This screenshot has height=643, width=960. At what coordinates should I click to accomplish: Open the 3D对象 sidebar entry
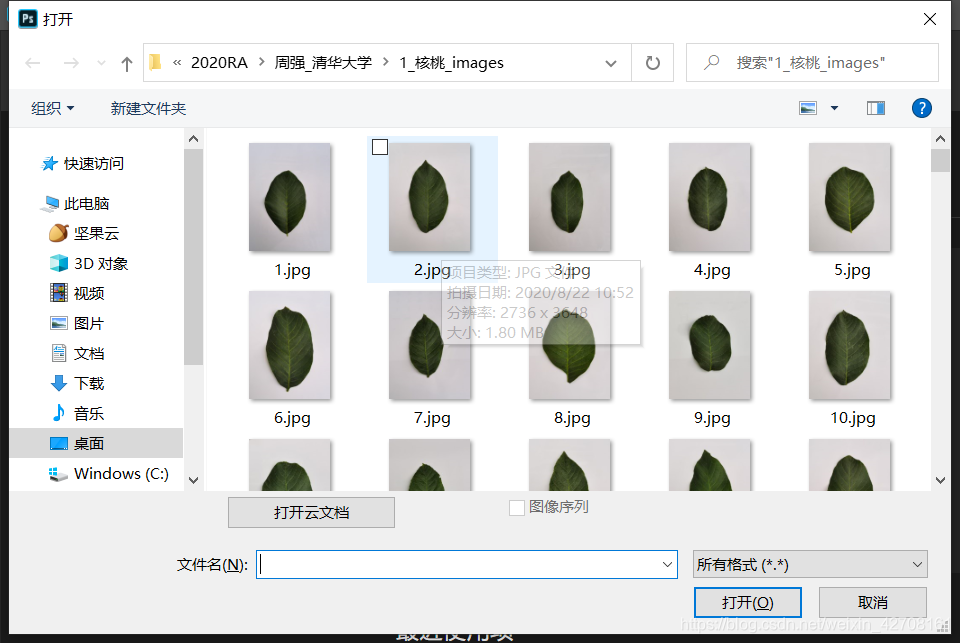[x=102, y=263]
